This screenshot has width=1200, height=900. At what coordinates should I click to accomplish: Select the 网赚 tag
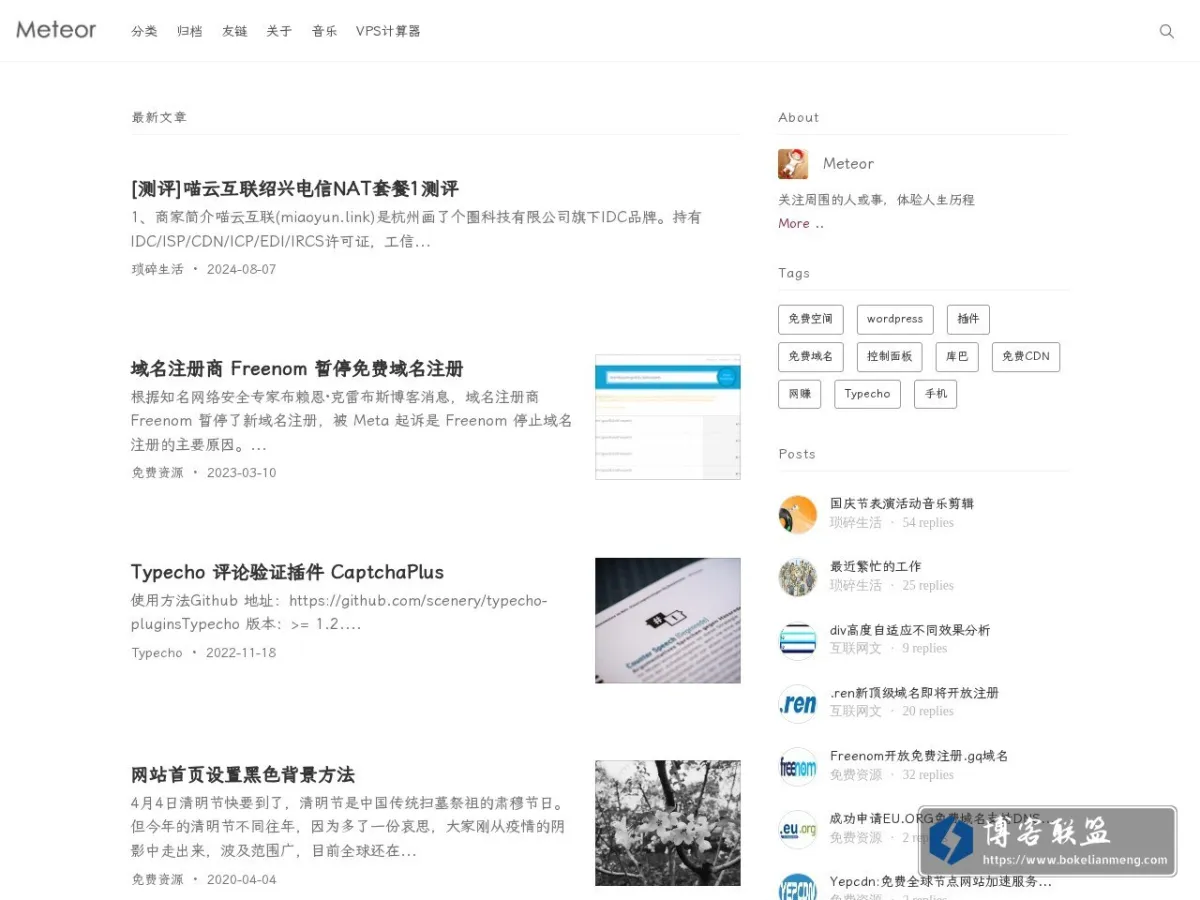[799, 394]
